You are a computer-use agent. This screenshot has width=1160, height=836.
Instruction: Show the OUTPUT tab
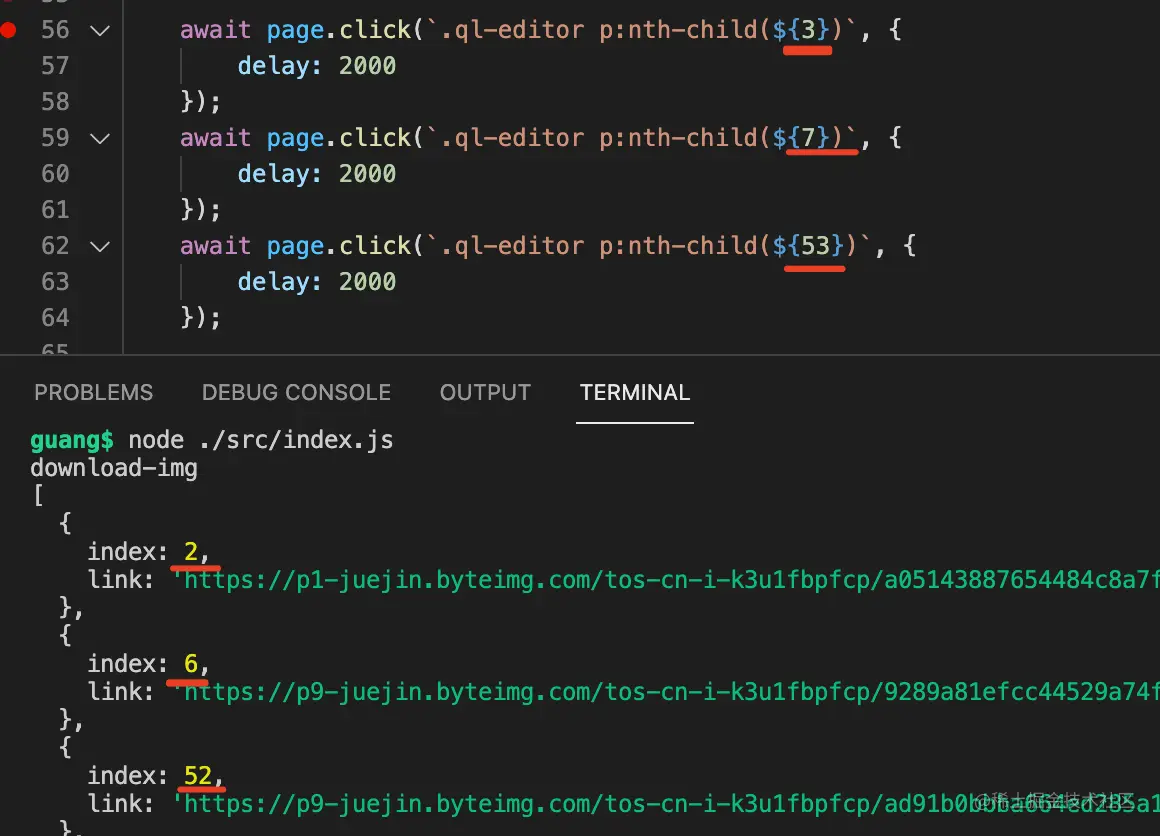coord(485,392)
